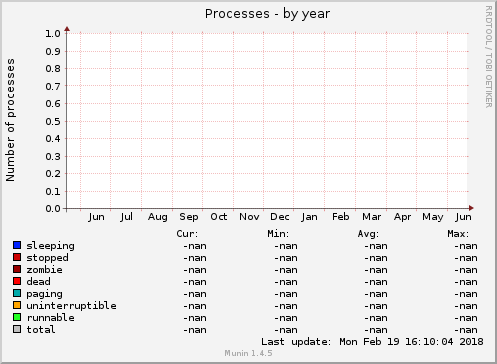
Task: Click the zombie legend color swatch
Action: pyautogui.click(x=17, y=269)
